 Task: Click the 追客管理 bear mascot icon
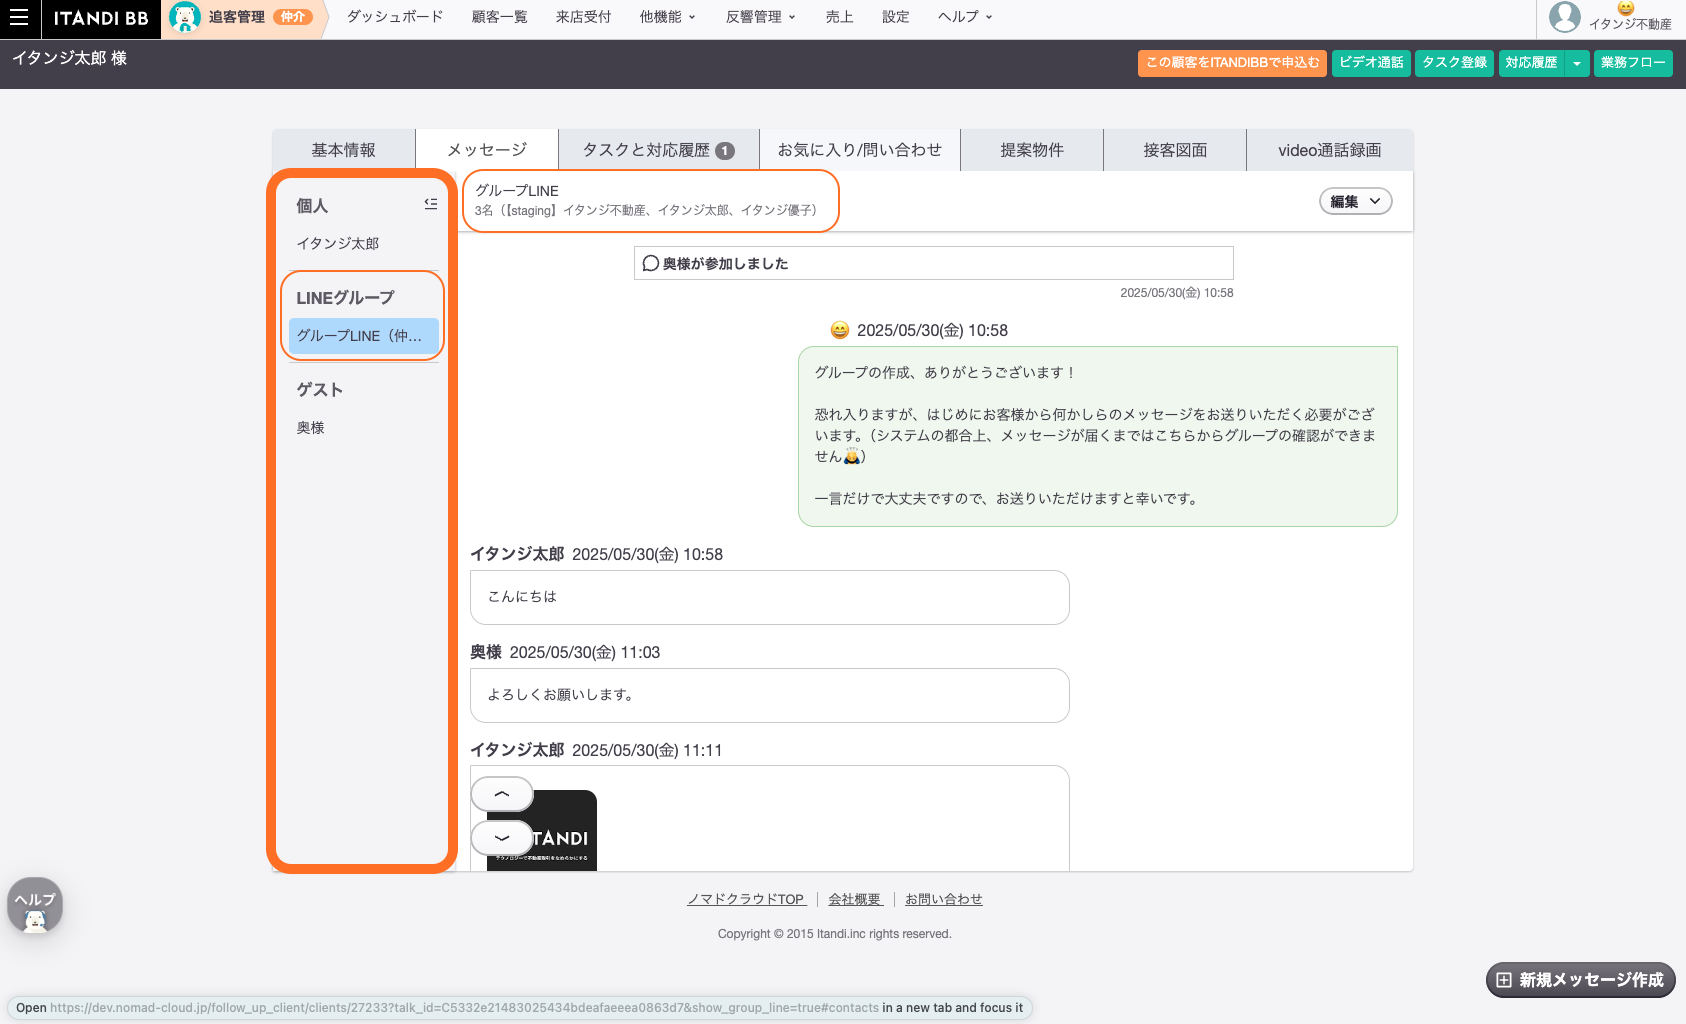click(185, 17)
